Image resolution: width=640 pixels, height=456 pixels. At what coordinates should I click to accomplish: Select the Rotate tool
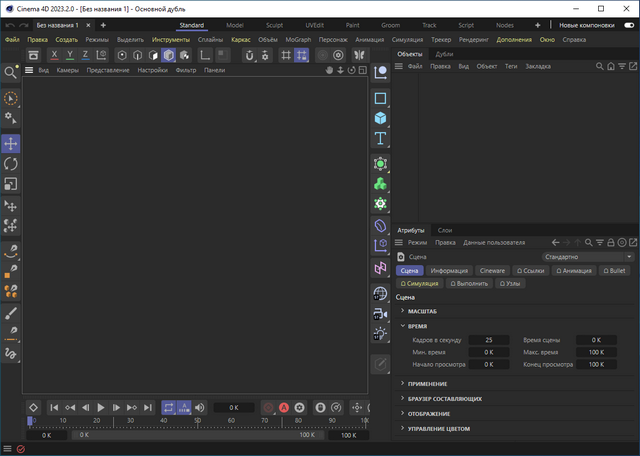pos(11,163)
